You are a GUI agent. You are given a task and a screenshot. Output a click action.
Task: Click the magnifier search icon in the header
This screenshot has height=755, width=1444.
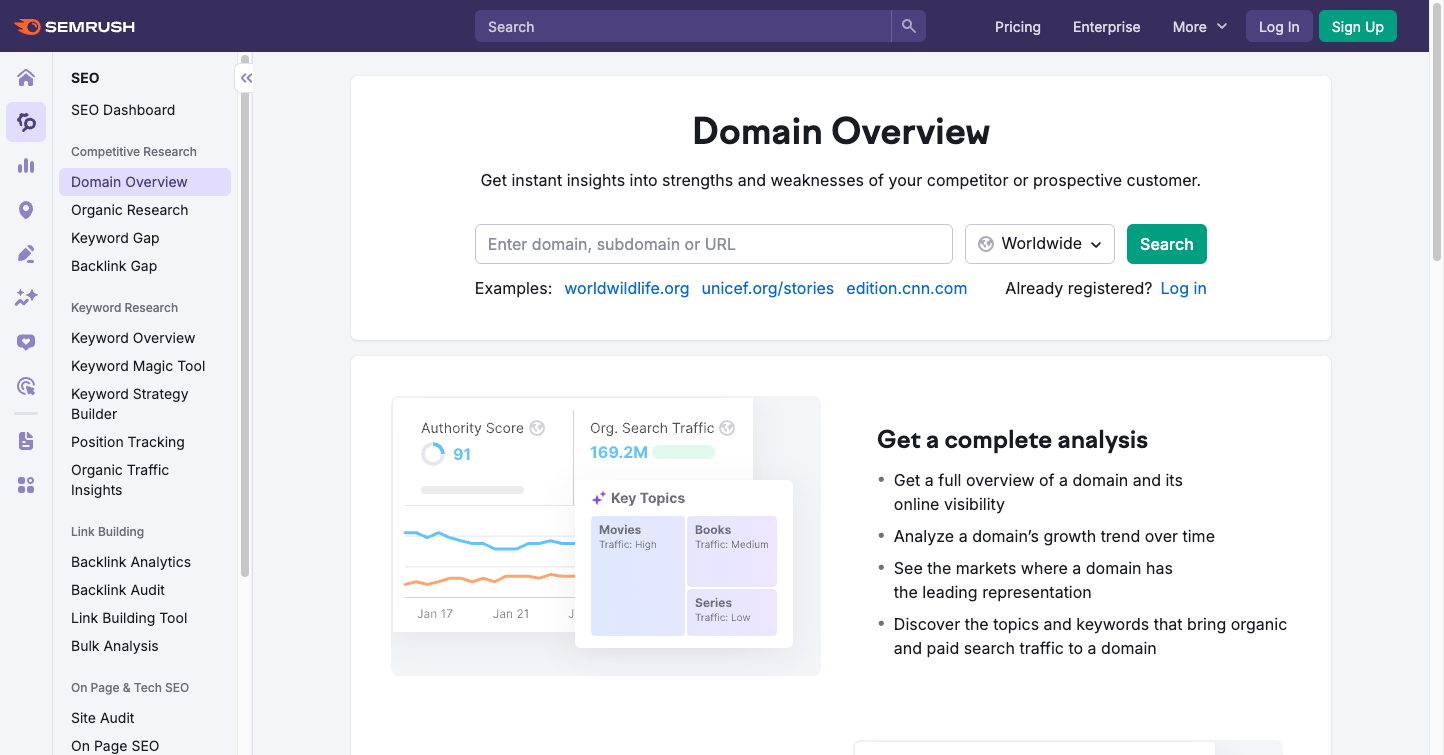pos(908,26)
